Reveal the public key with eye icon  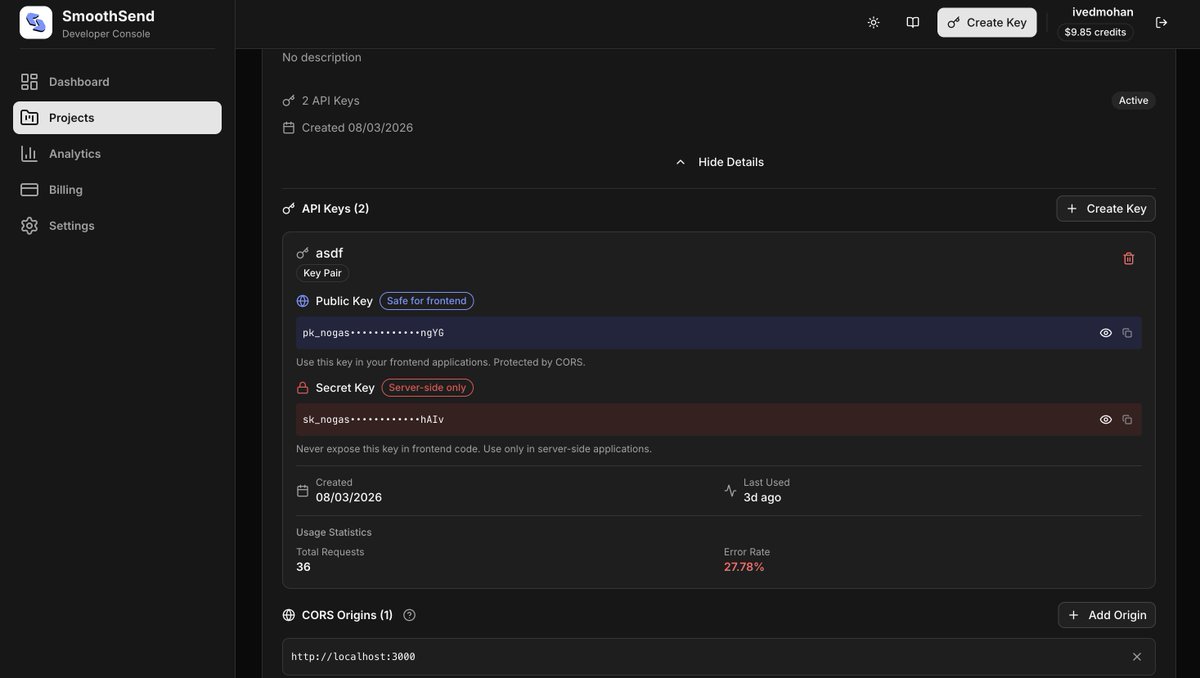1106,333
